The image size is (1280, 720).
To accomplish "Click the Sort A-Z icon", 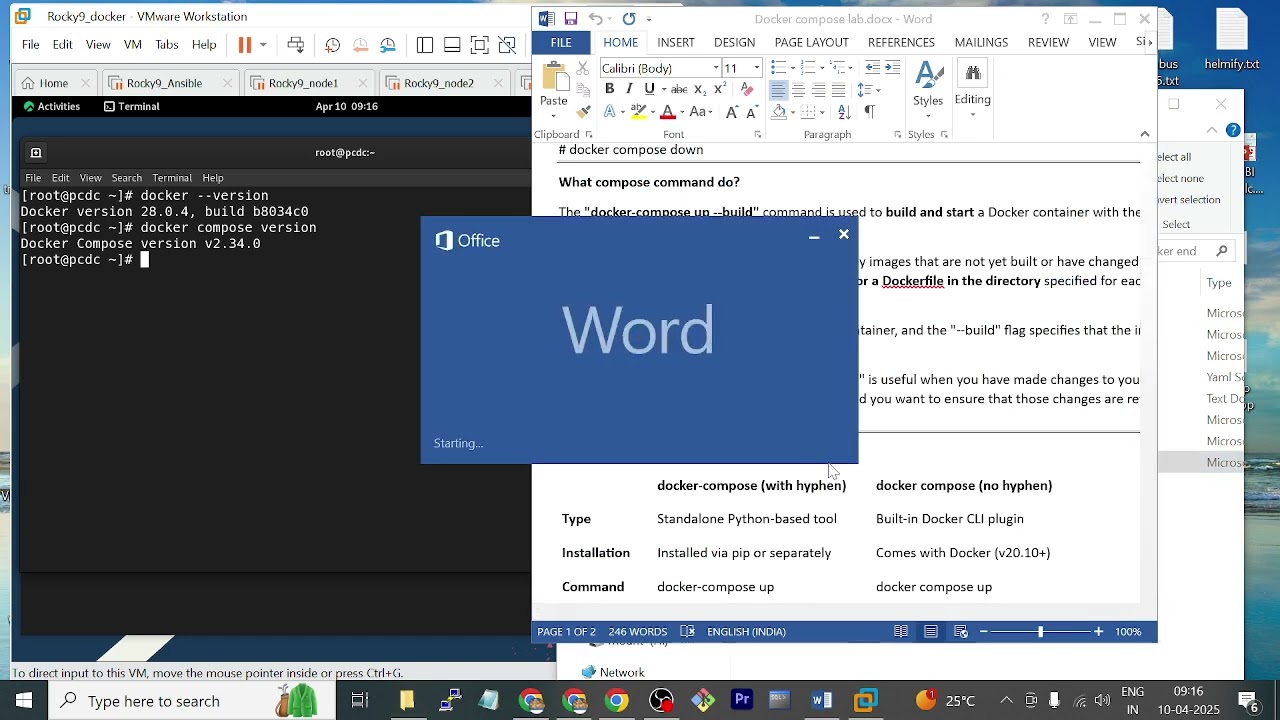I will pos(845,112).
